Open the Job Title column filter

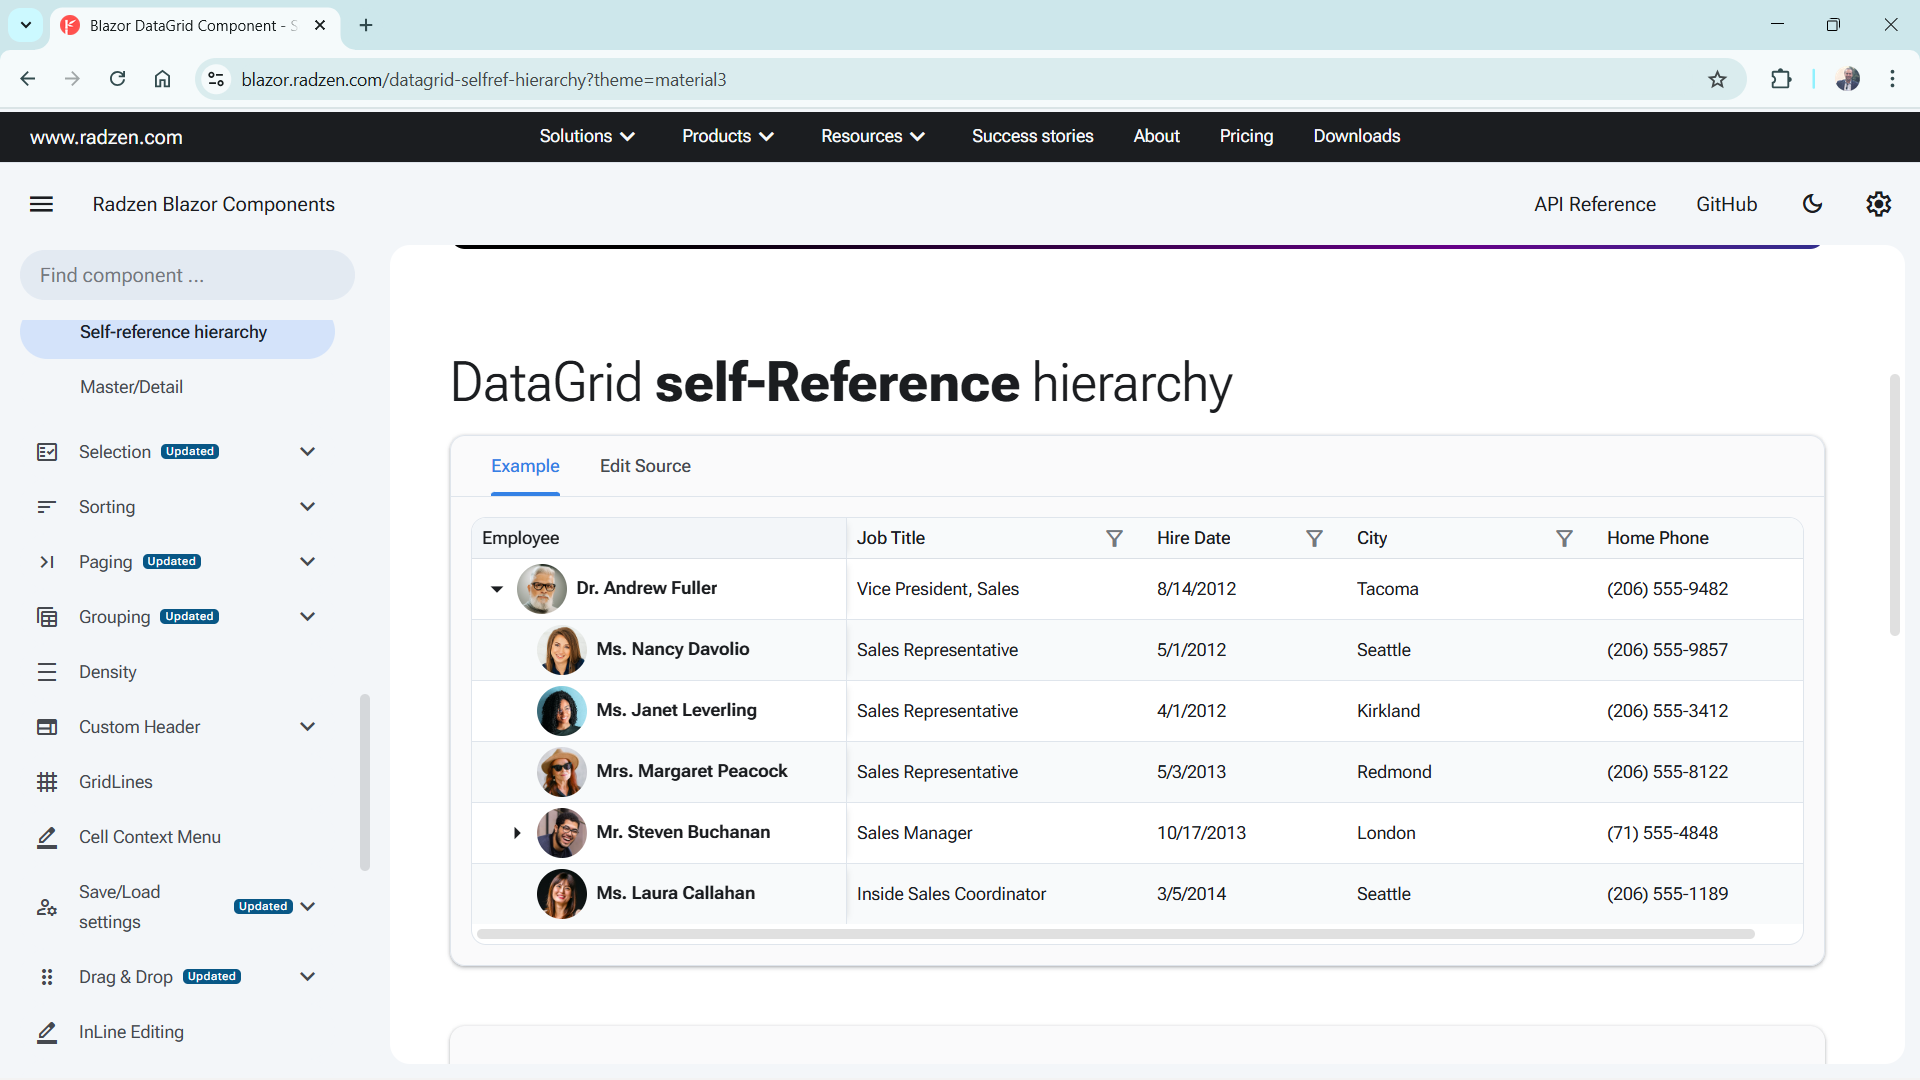1114,538
